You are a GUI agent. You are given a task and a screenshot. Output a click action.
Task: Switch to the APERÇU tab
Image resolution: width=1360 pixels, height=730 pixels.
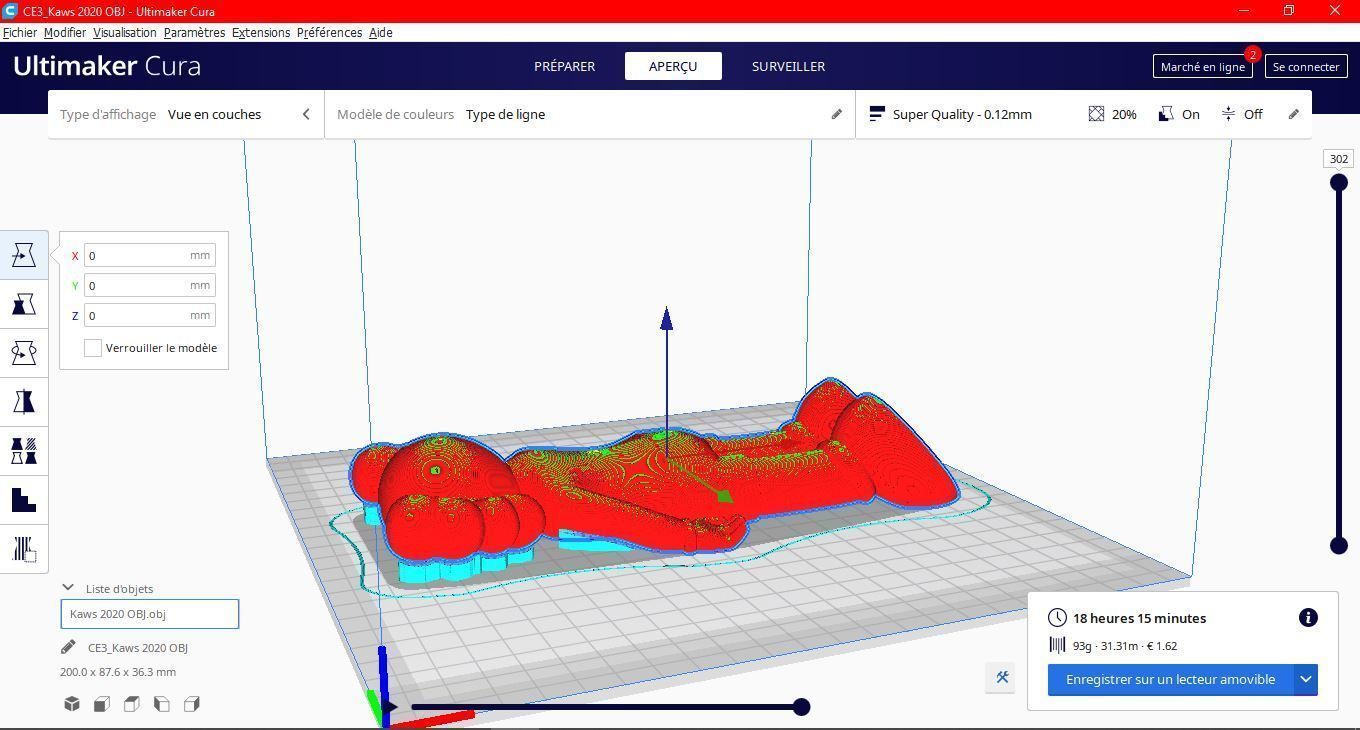(x=673, y=66)
